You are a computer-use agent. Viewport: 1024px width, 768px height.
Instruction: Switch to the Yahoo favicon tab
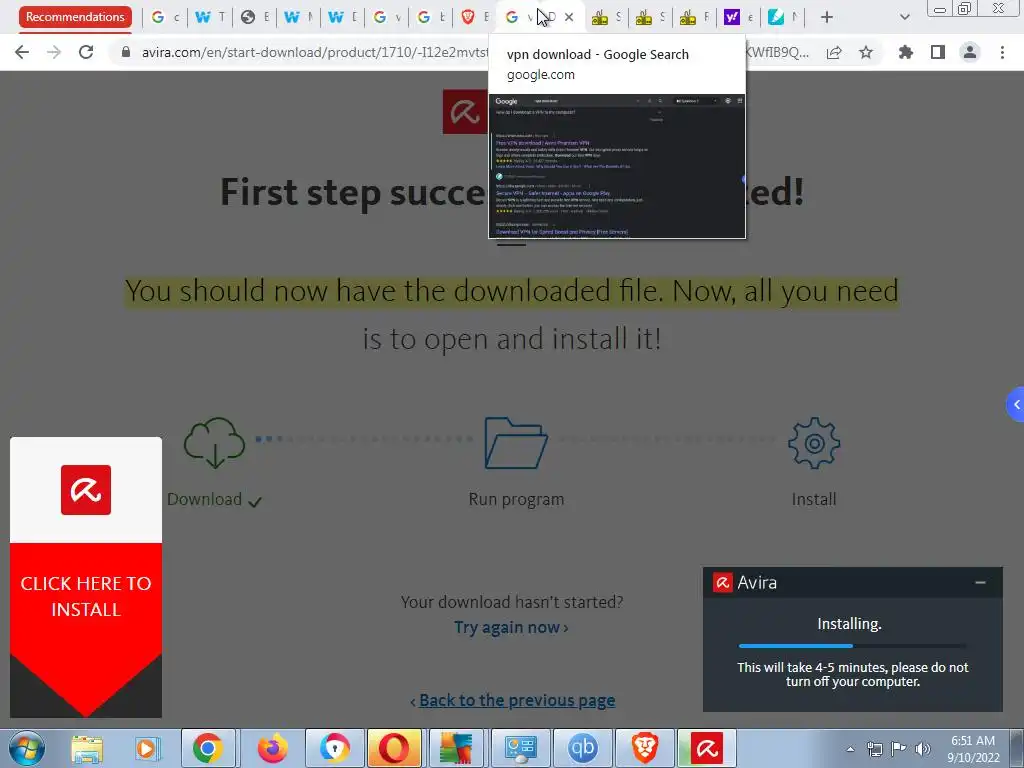point(732,17)
